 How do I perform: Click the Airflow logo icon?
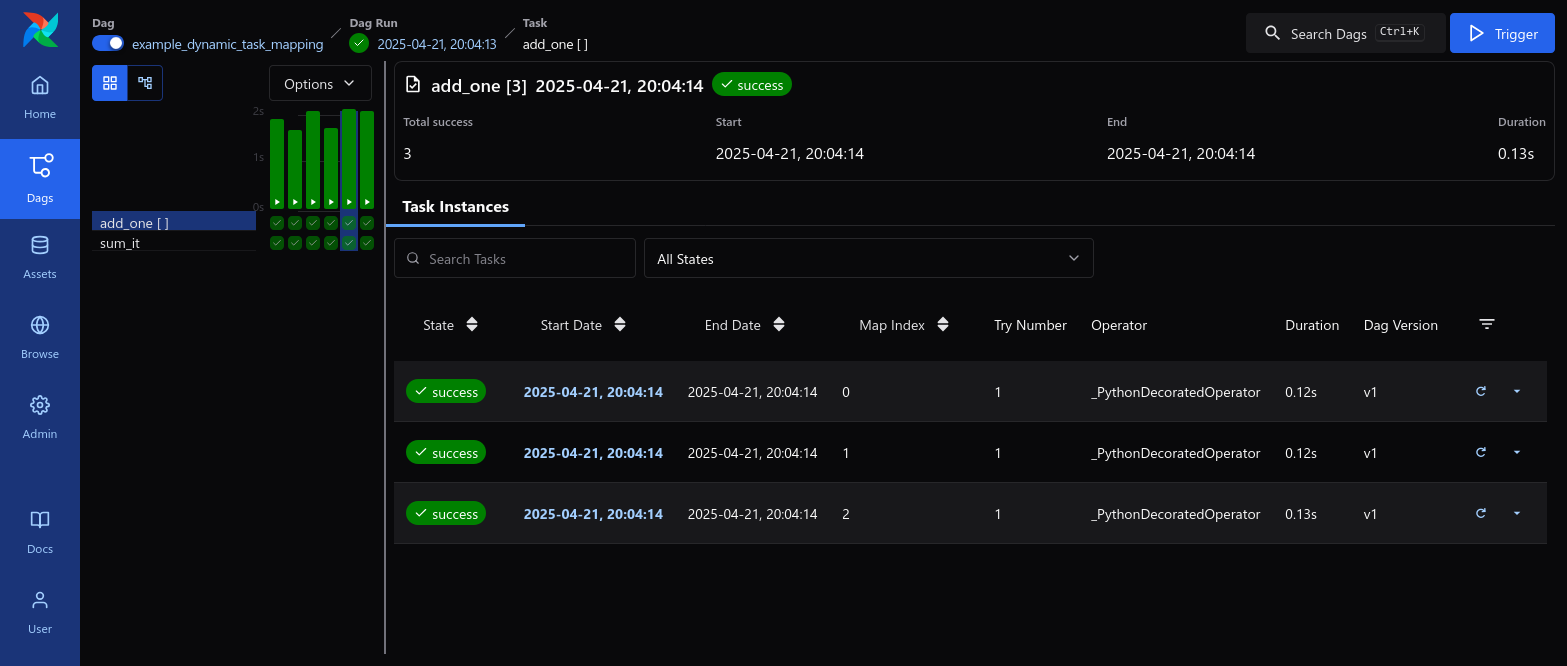tap(40, 31)
